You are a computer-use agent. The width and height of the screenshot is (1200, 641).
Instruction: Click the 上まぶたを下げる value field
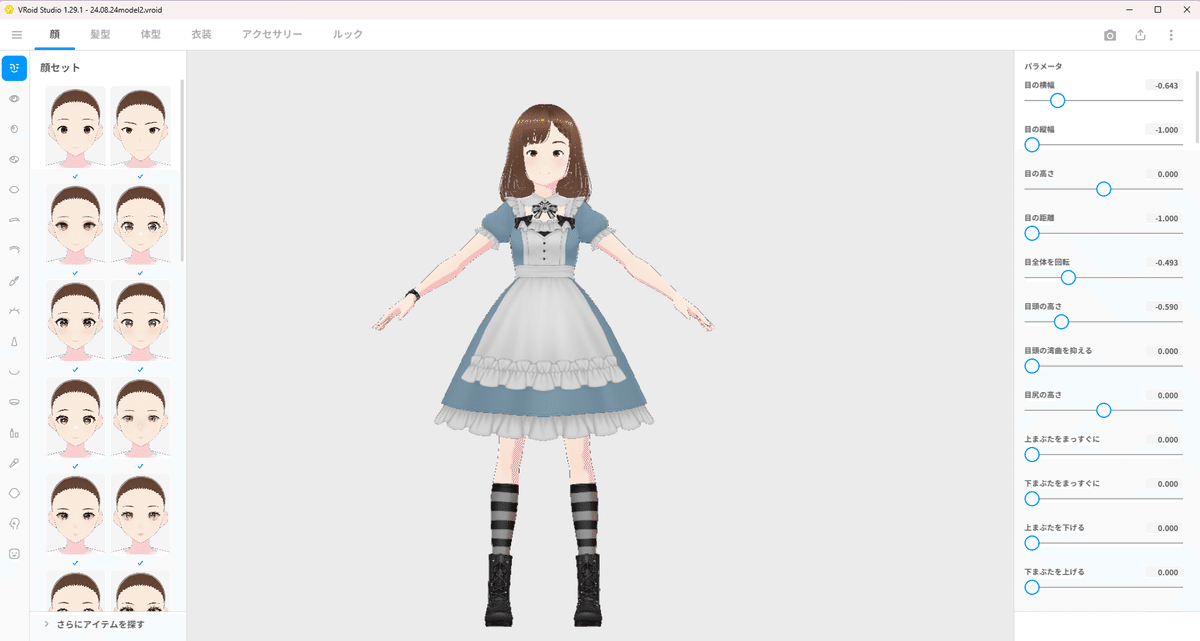(1165, 528)
